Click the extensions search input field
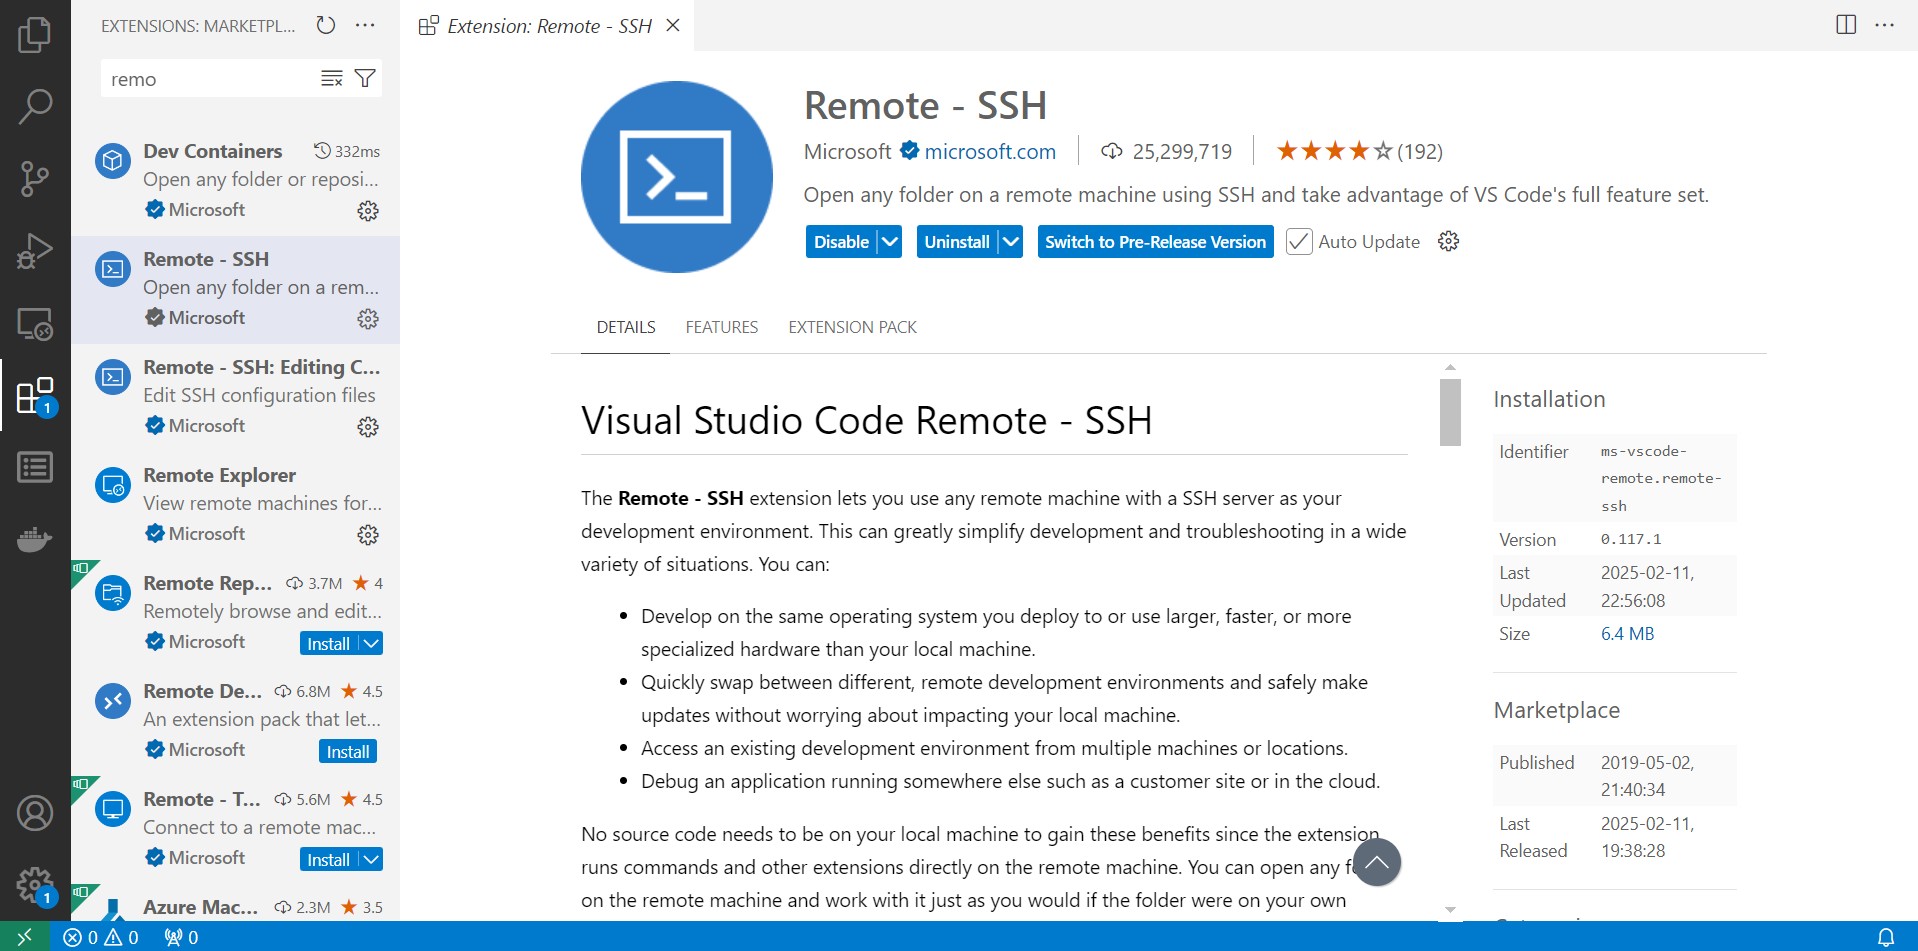This screenshot has width=1918, height=951. click(210, 79)
